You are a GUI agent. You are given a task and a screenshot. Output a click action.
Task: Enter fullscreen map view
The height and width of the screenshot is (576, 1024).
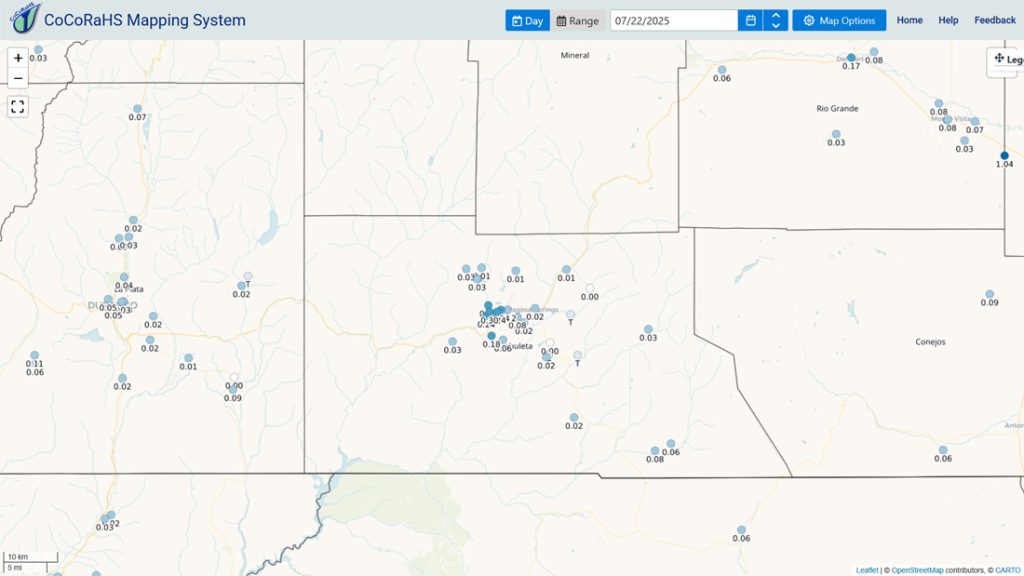[x=18, y=106]
